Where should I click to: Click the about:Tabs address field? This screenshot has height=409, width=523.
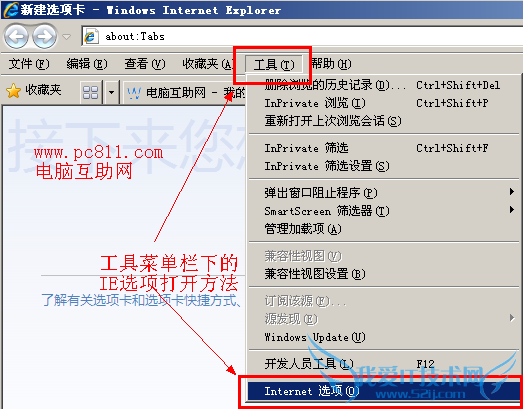click(x=302, y=36)
